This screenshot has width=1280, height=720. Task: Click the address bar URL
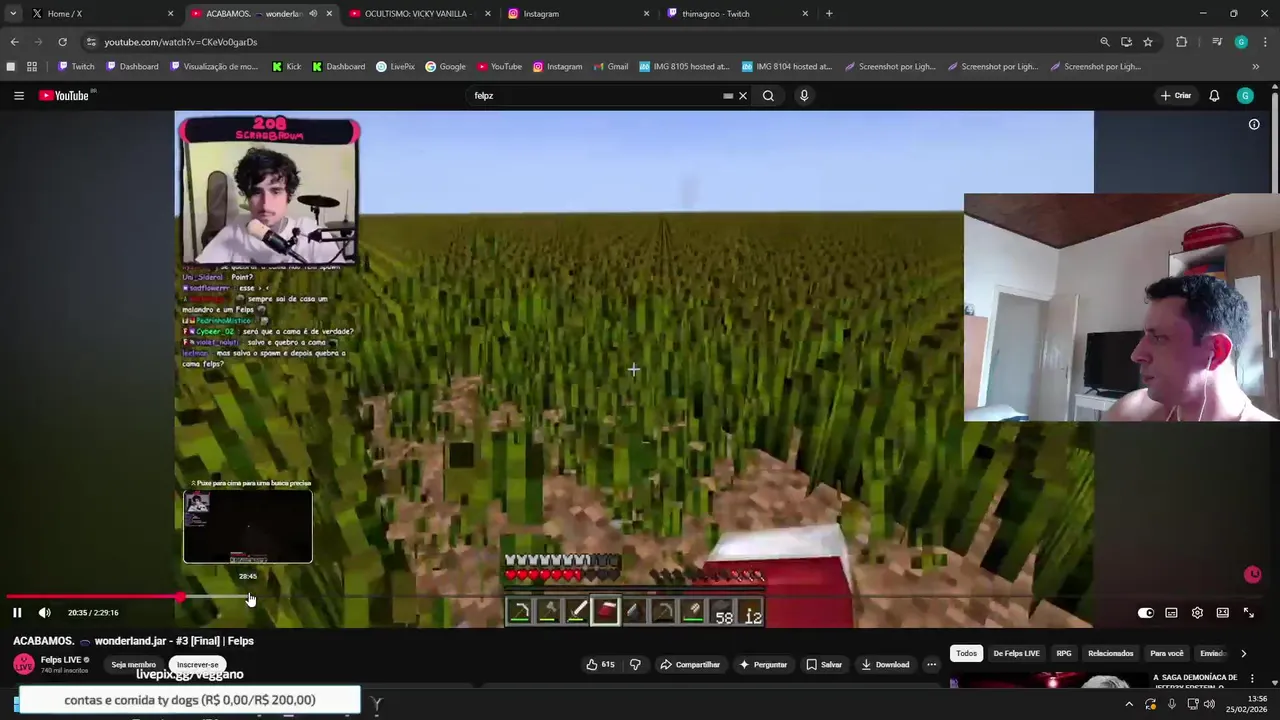pos(181,42)
